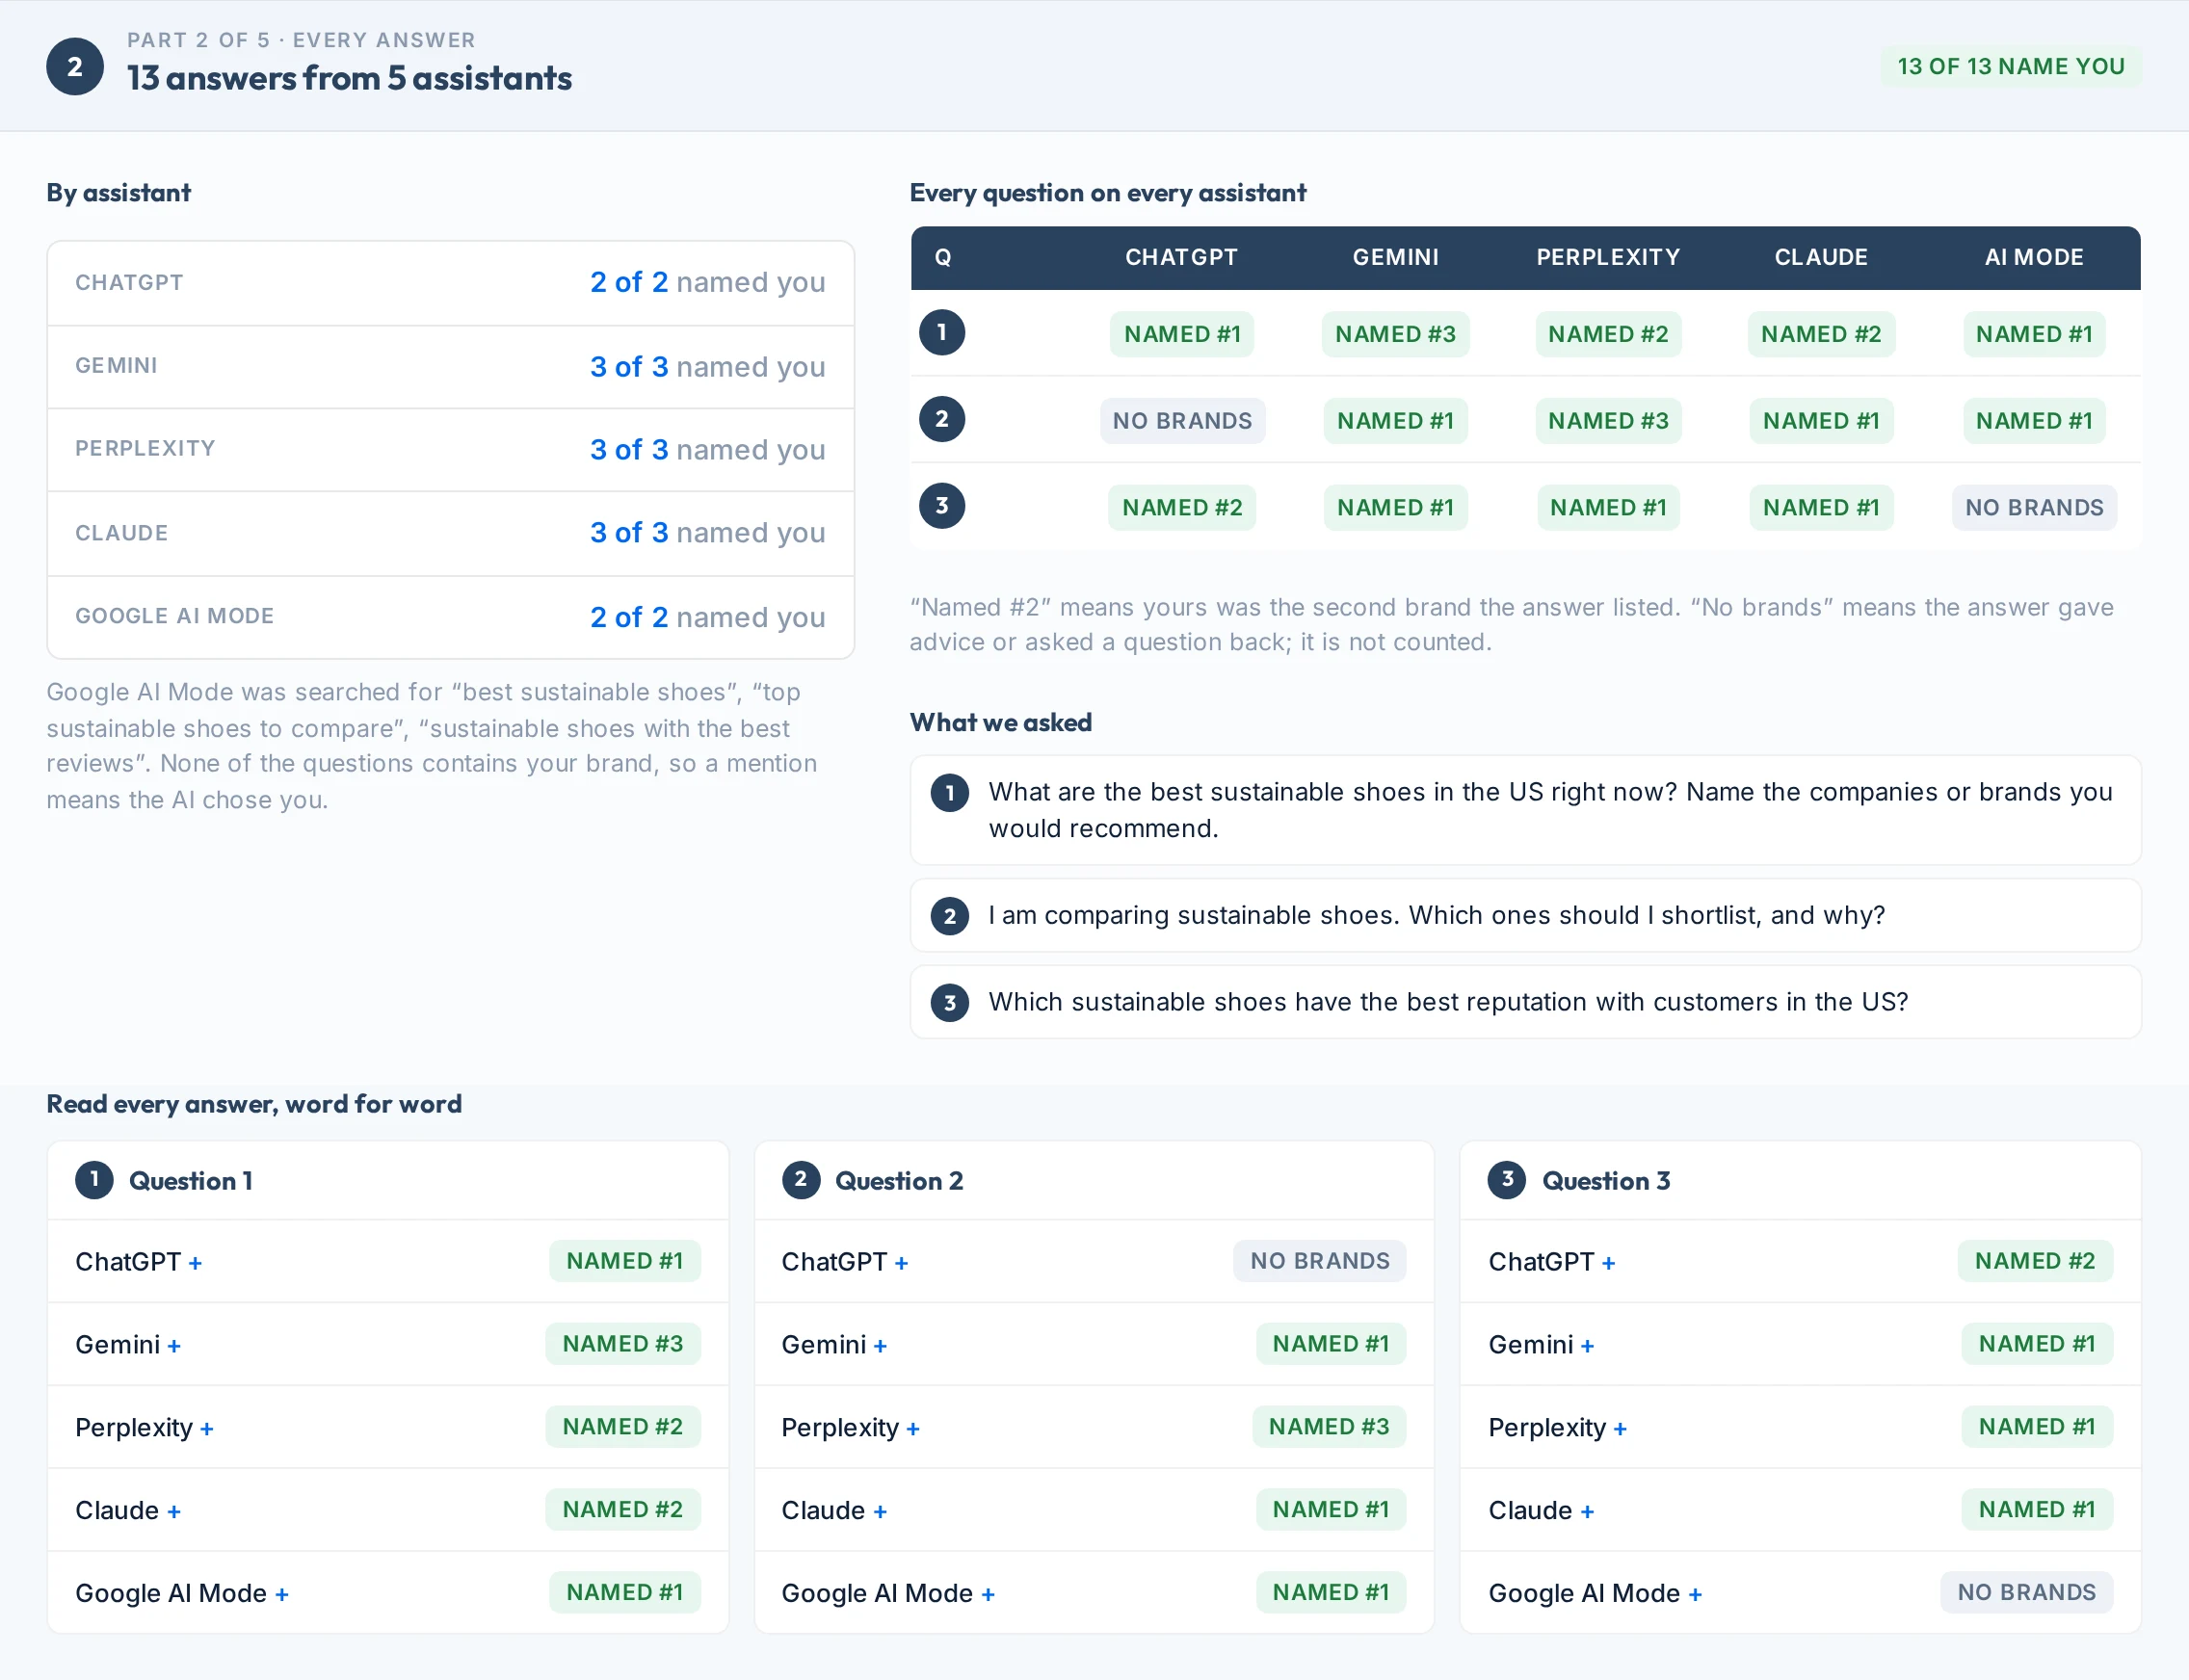Click table row 2 Perplexity 'NAMED #3' cell

(1608, 421)
